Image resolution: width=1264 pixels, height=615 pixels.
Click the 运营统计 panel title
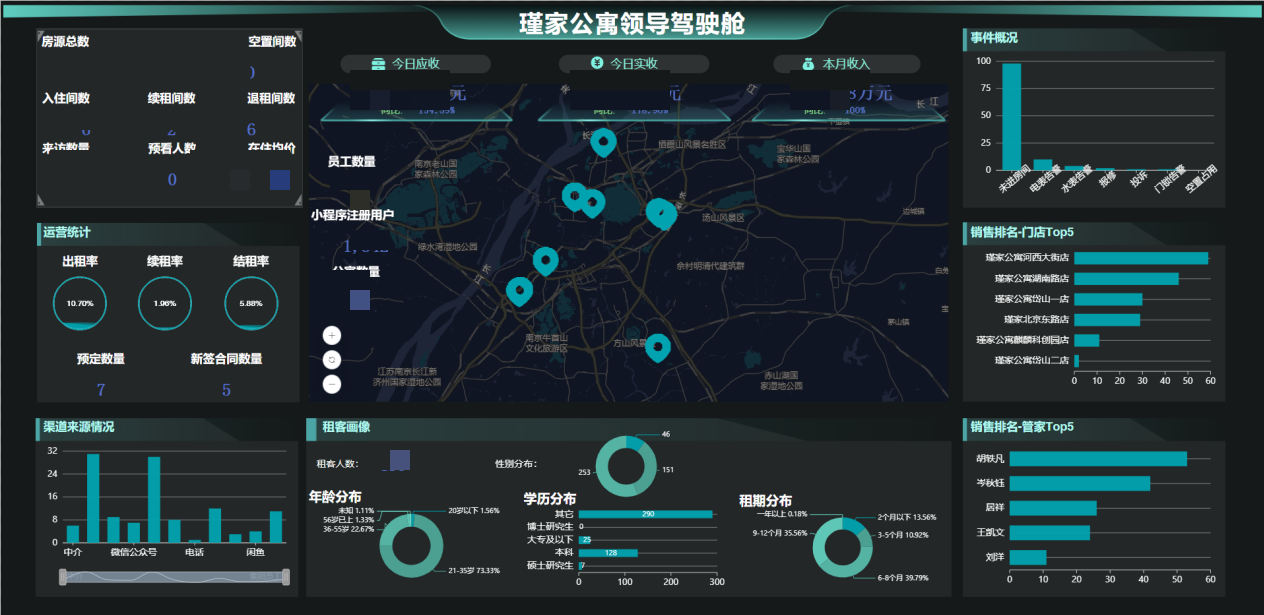point(66,233)
